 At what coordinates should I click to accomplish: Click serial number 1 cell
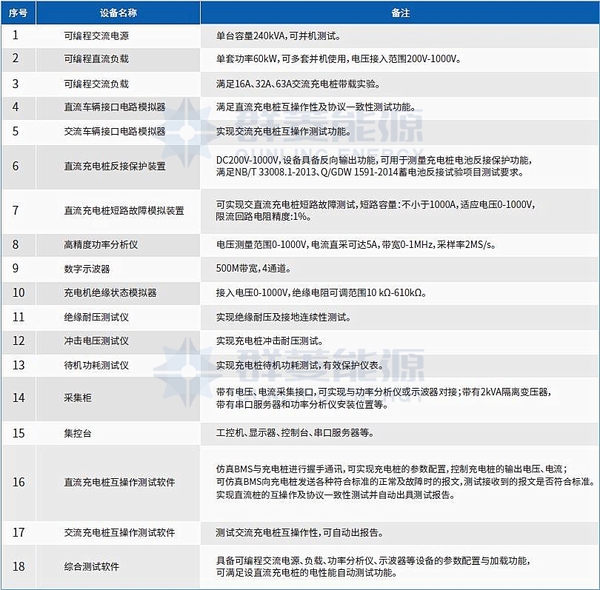click(15, 36)
